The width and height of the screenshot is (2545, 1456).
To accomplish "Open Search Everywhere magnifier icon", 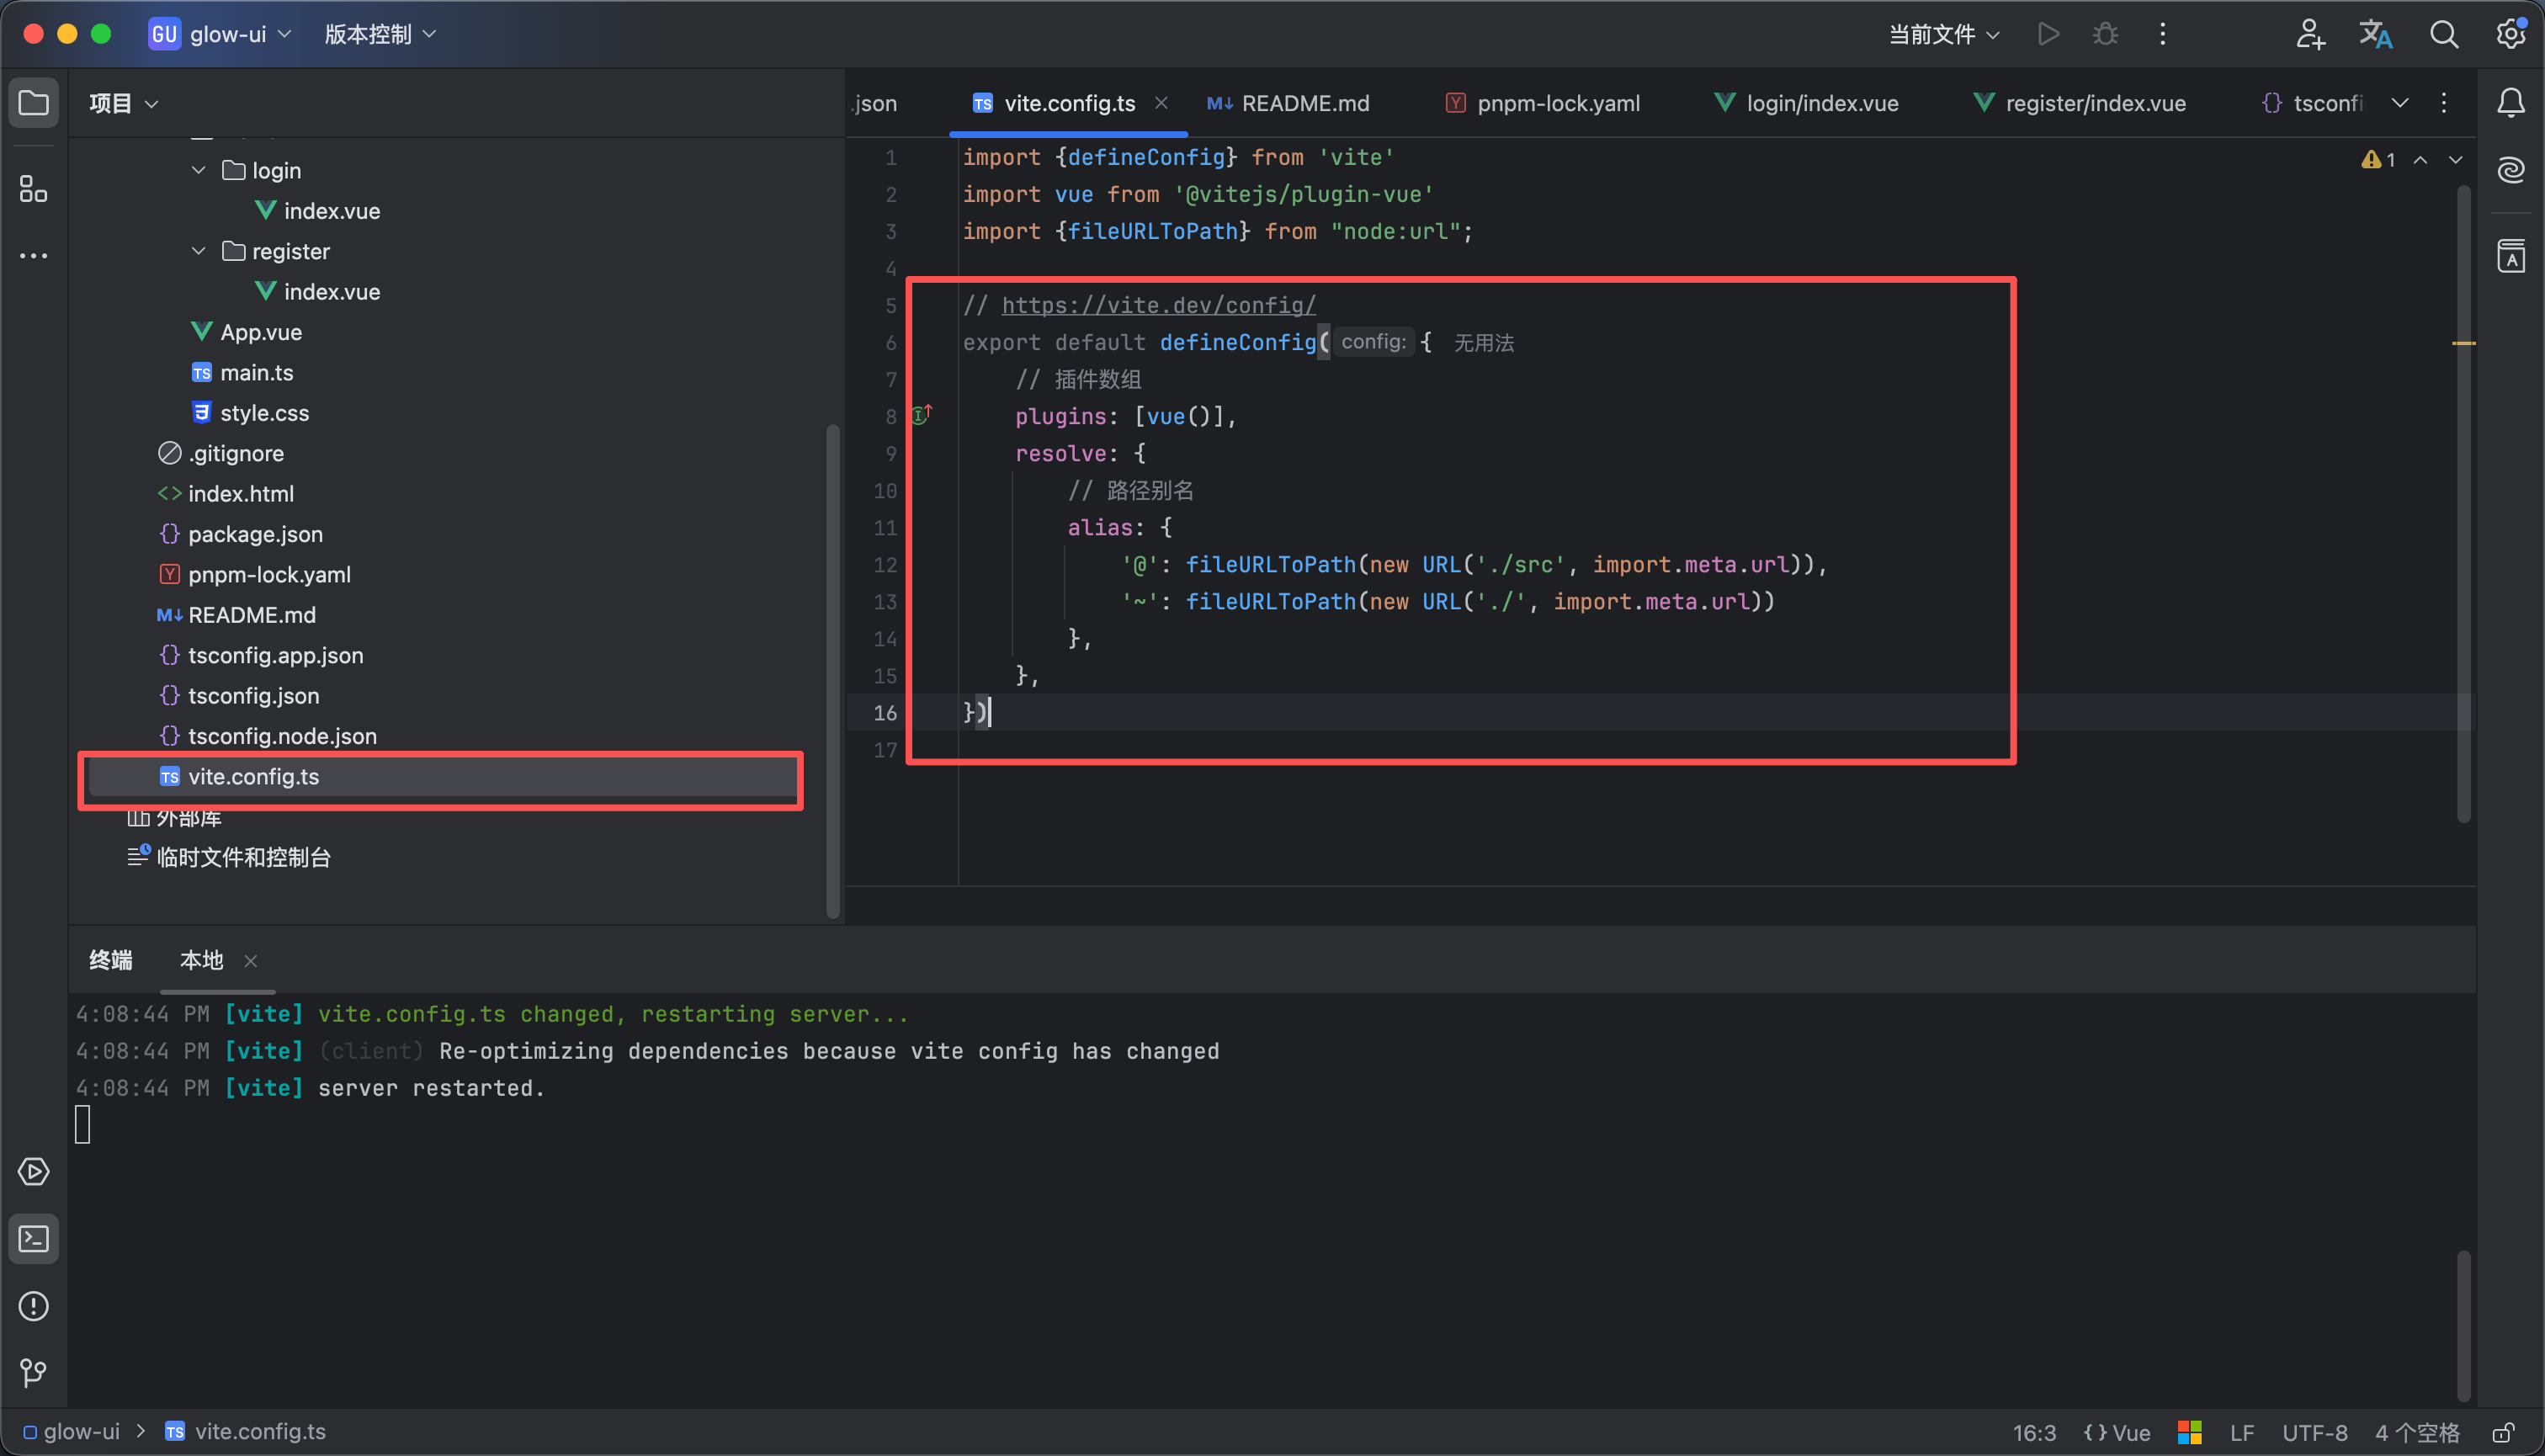I will [2443, 34].
